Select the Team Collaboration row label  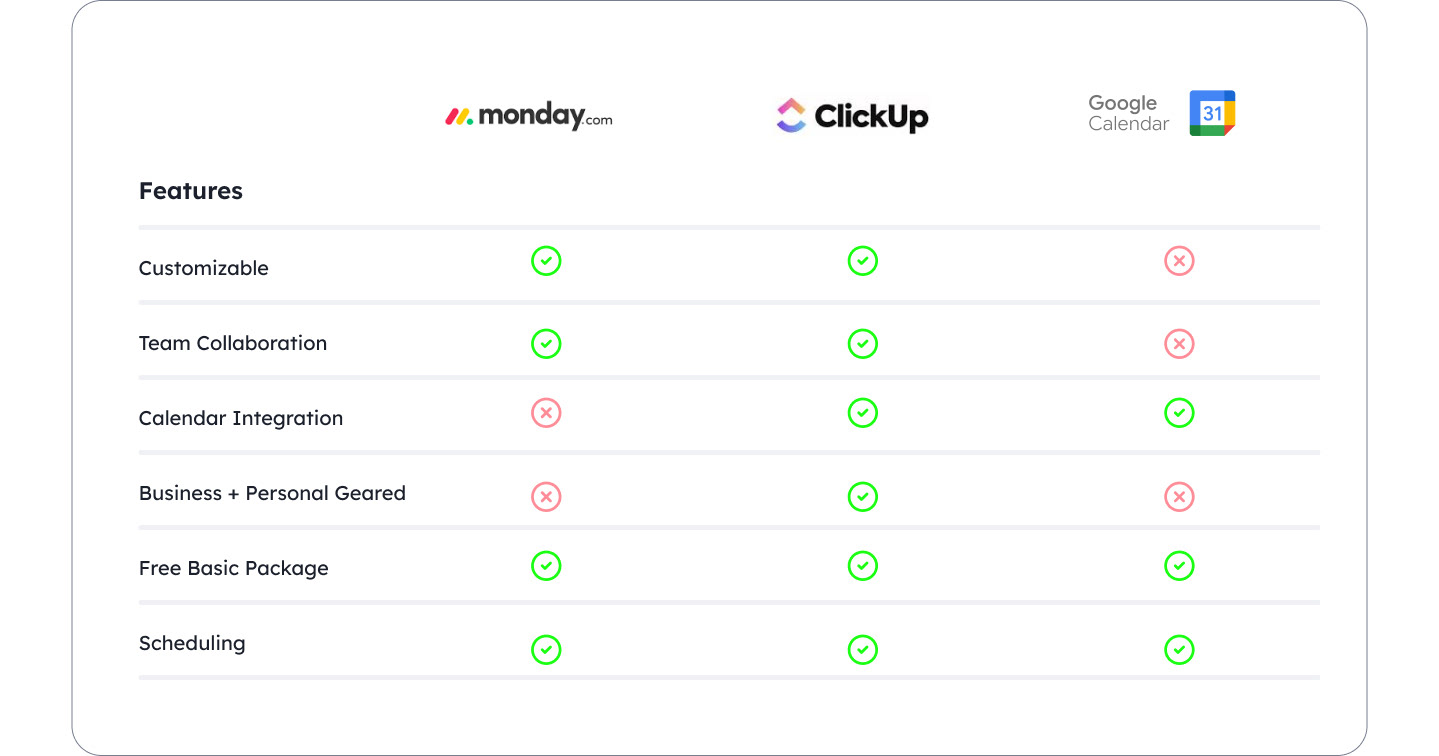pyautogui.click(x=233, y=343)
